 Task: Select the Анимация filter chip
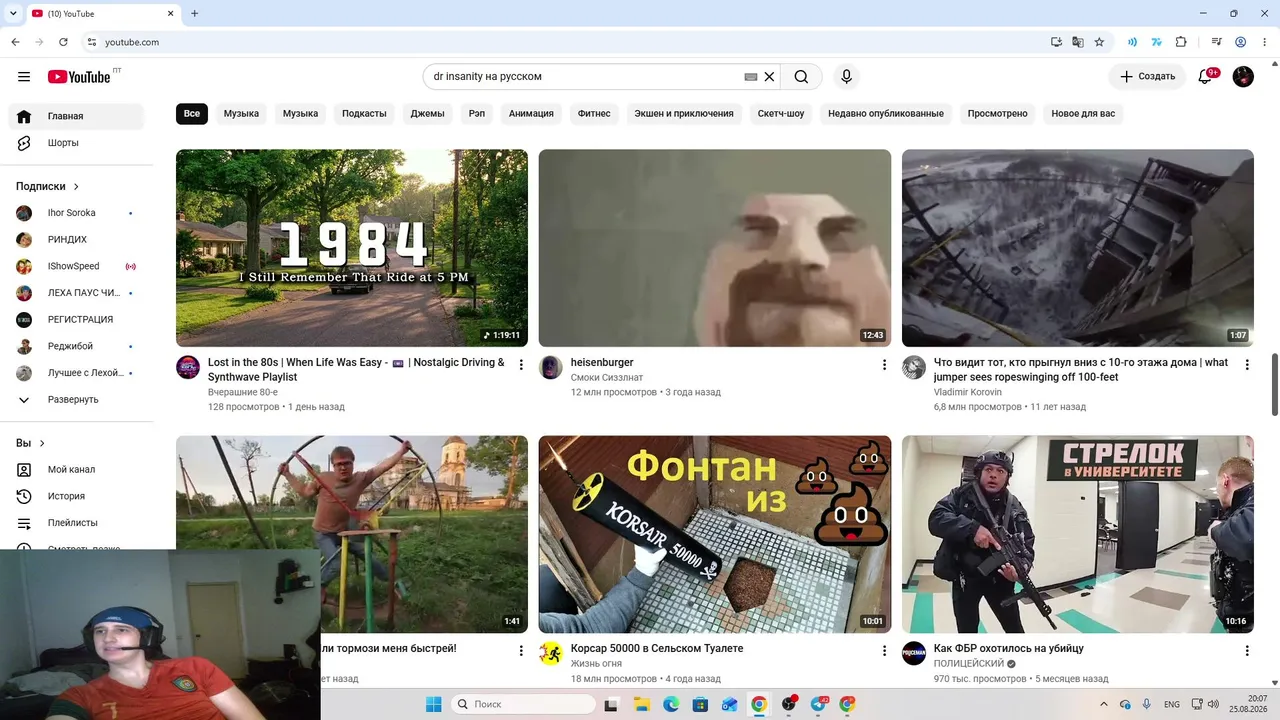point(531,114)
